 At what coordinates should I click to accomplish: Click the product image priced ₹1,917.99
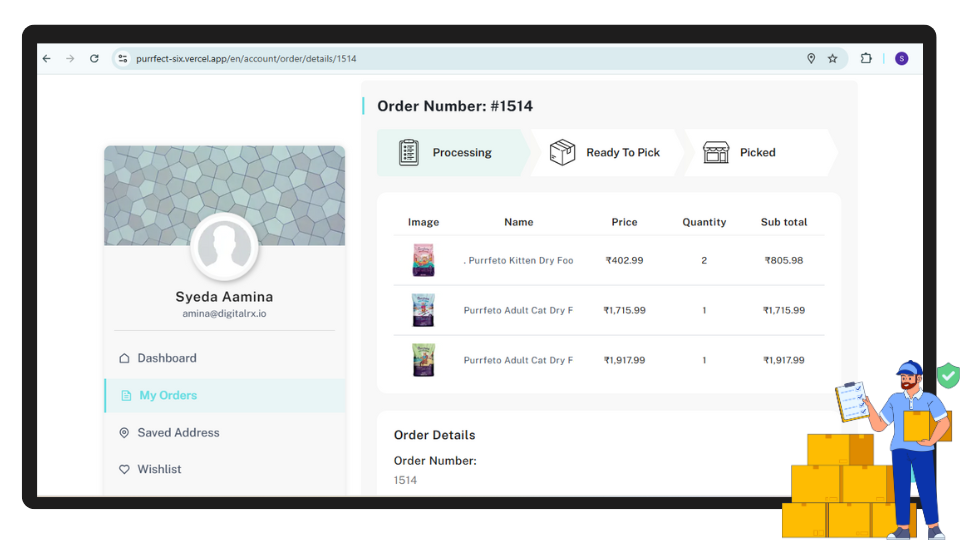[x=424, y=360]
